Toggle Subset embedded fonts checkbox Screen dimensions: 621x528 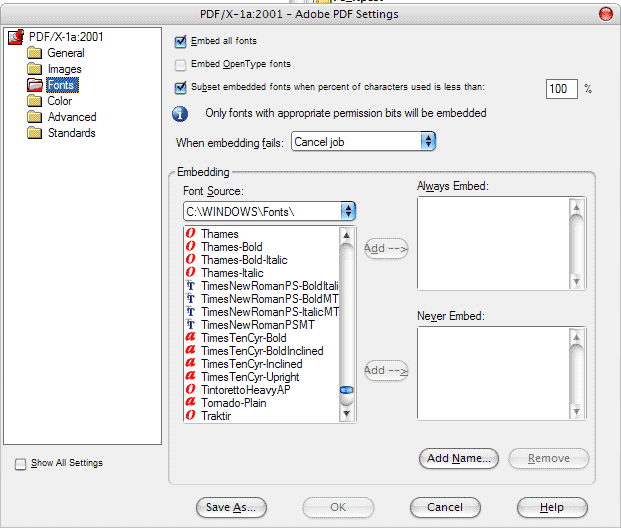tap(181, 88)
